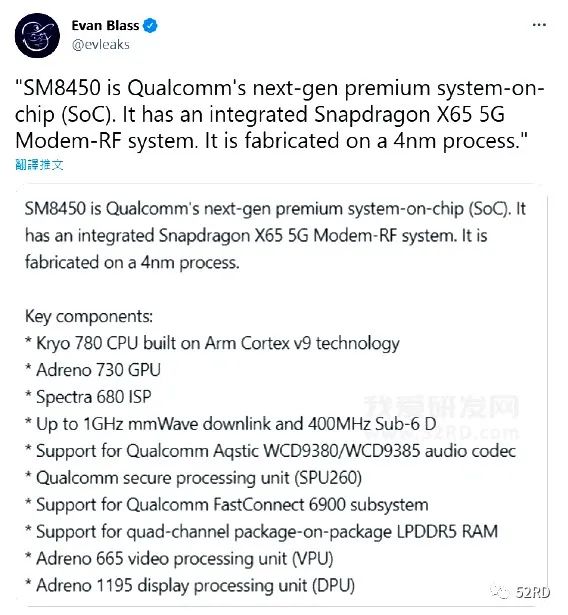Open the tweet's three-dot more menu
The height and width of the screenshot is (615, 568).
[539, 25]
